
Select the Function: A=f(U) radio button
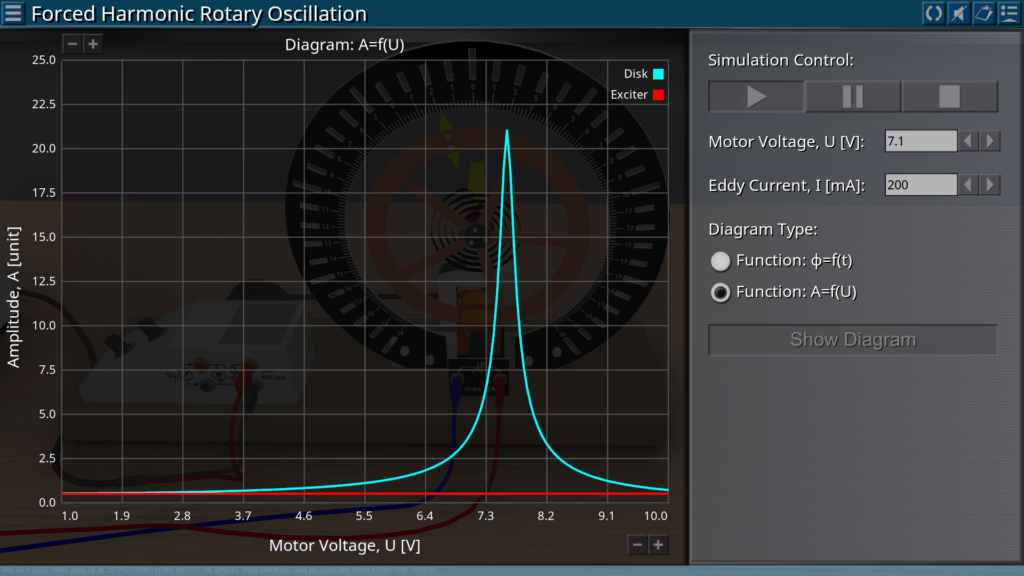[720, 293]
